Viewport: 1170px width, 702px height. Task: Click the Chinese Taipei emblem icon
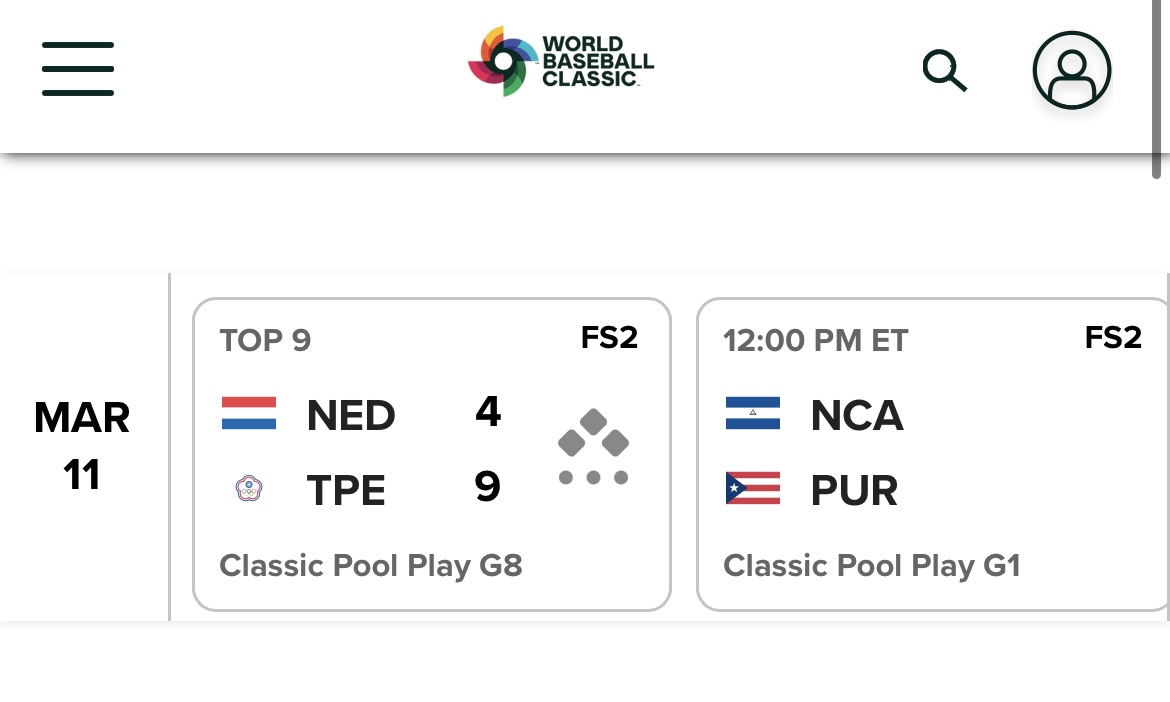(x=248, y=489)
